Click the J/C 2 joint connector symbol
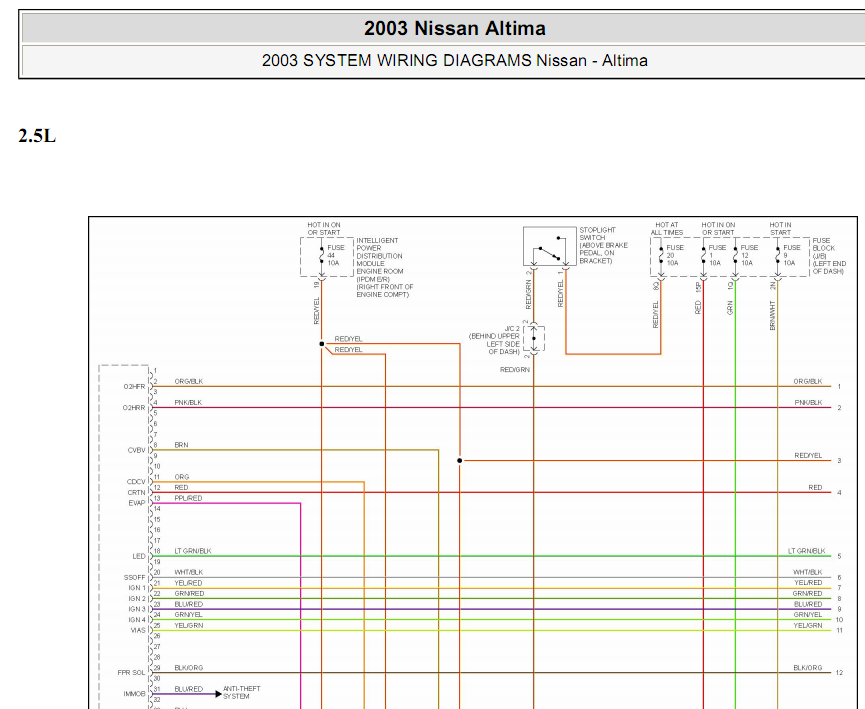865x709 pixels. [534, 338]
